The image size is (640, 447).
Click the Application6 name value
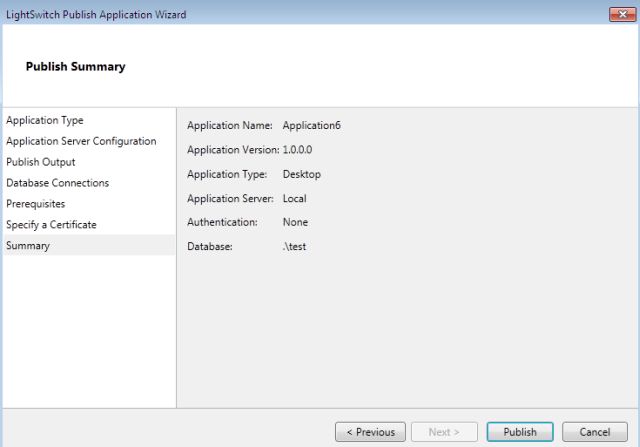tap(311, 125)
